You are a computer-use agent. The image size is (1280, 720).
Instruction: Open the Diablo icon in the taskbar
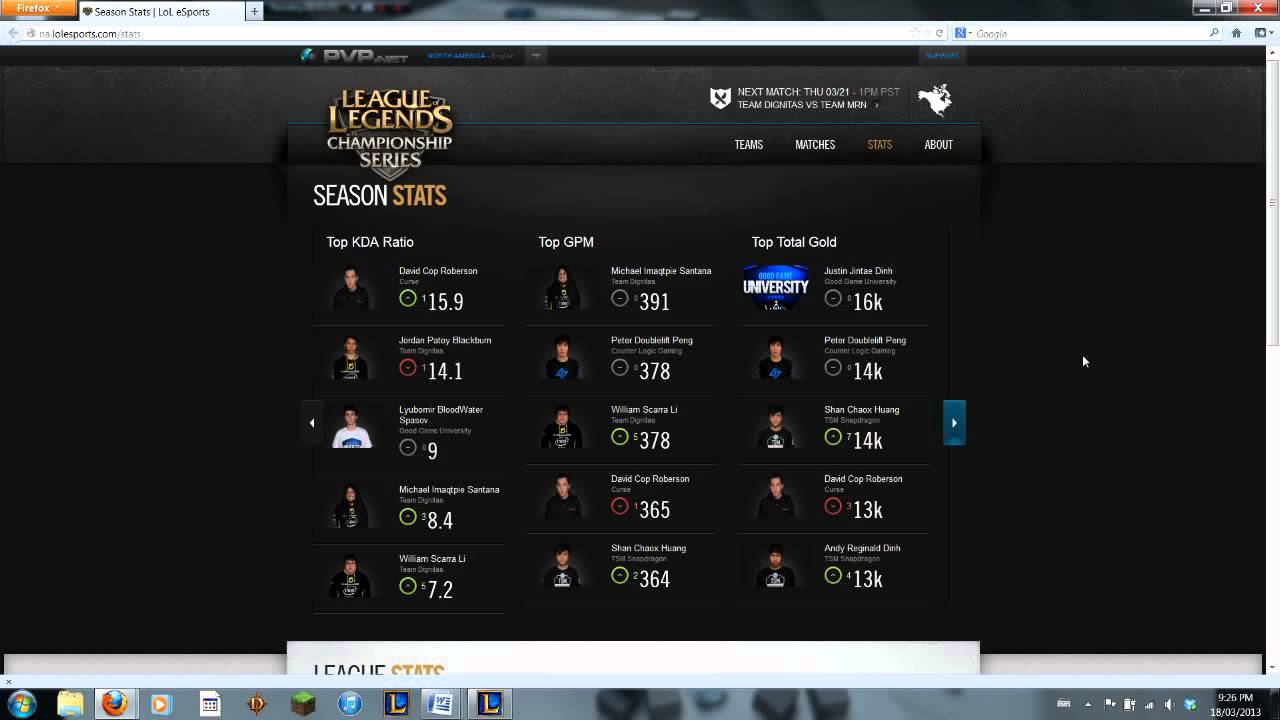click(257, 704)
